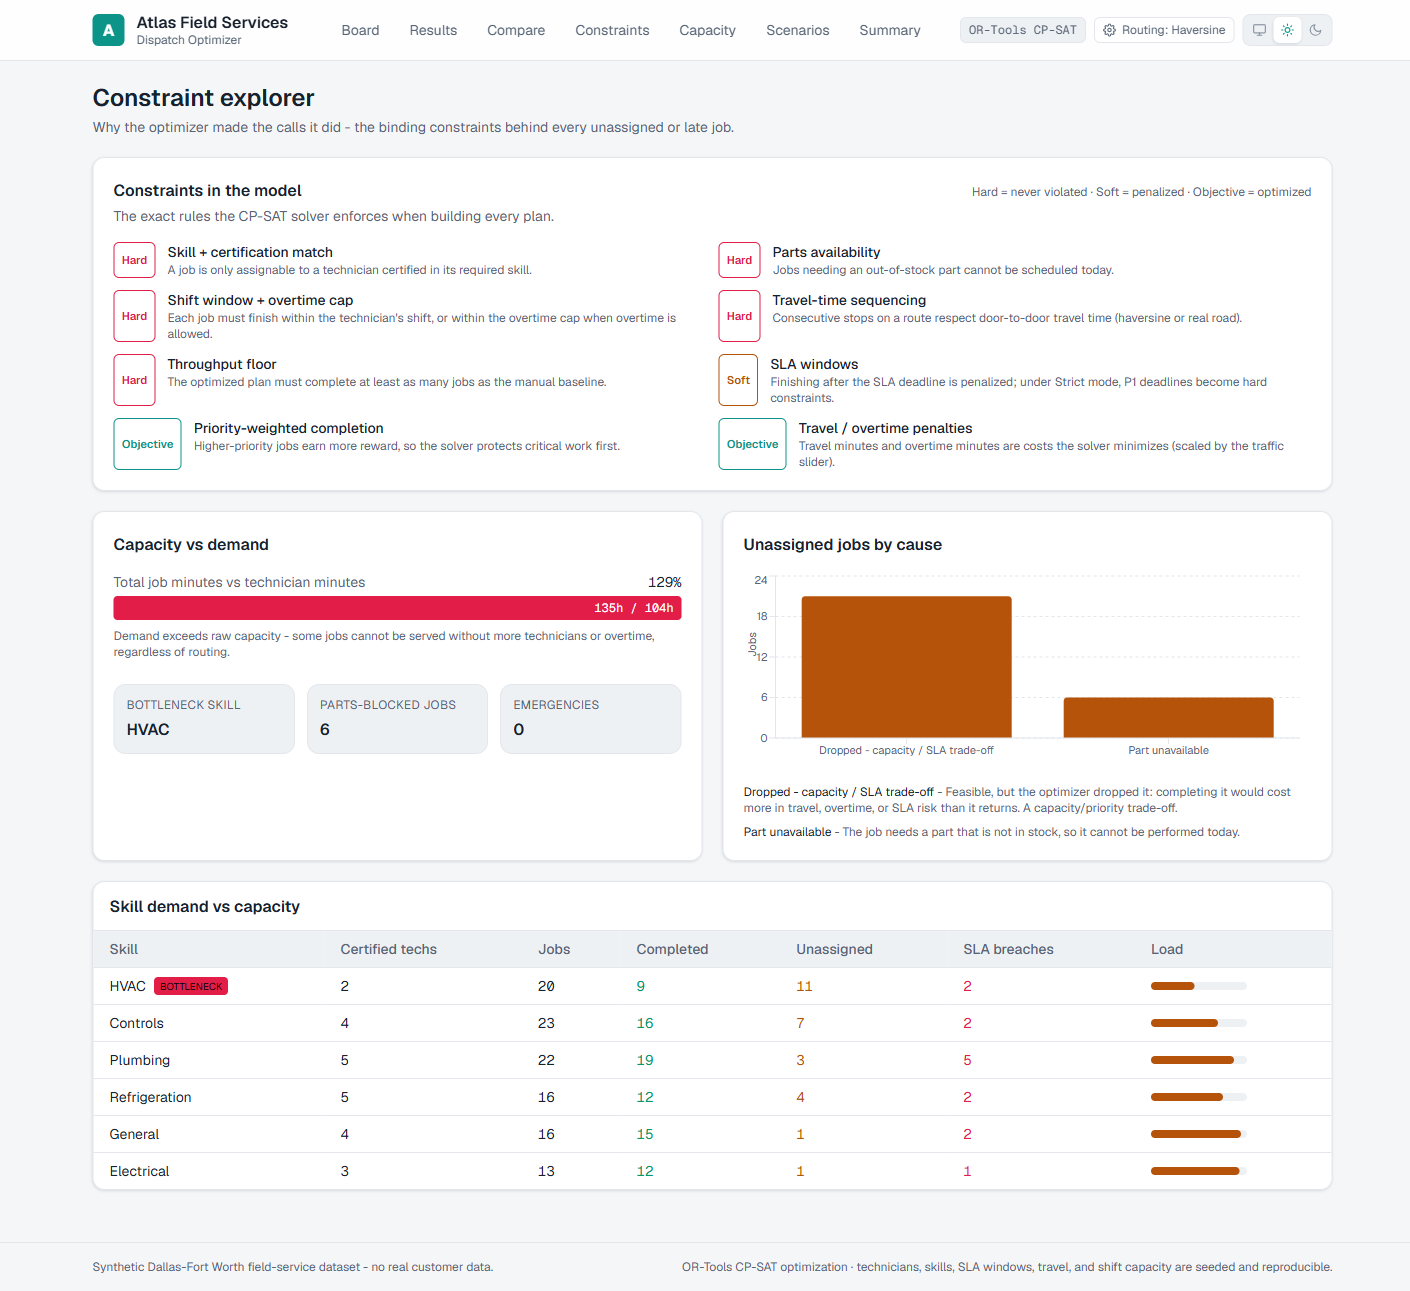1410x1291 pixels.
Task: Click the Part unavailable axis label
Action: [x=1168, y=750]
